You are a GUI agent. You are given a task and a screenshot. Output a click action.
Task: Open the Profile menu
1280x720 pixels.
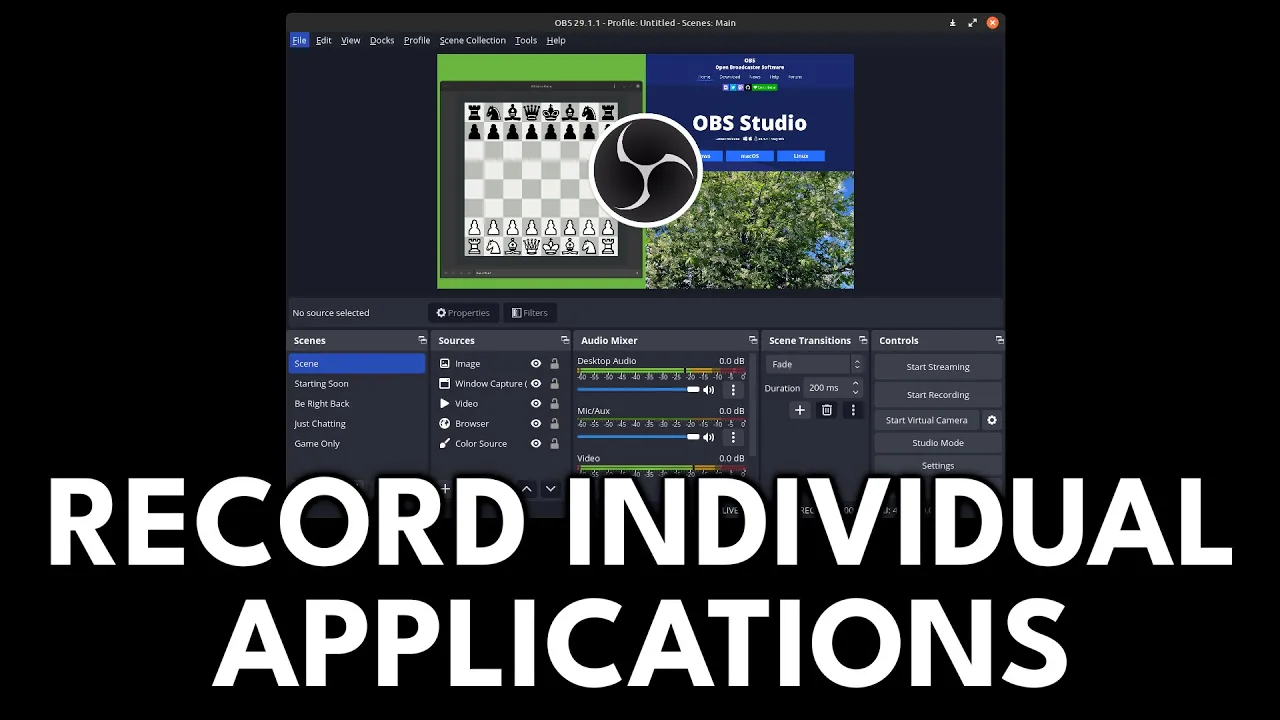coord(417,41)
